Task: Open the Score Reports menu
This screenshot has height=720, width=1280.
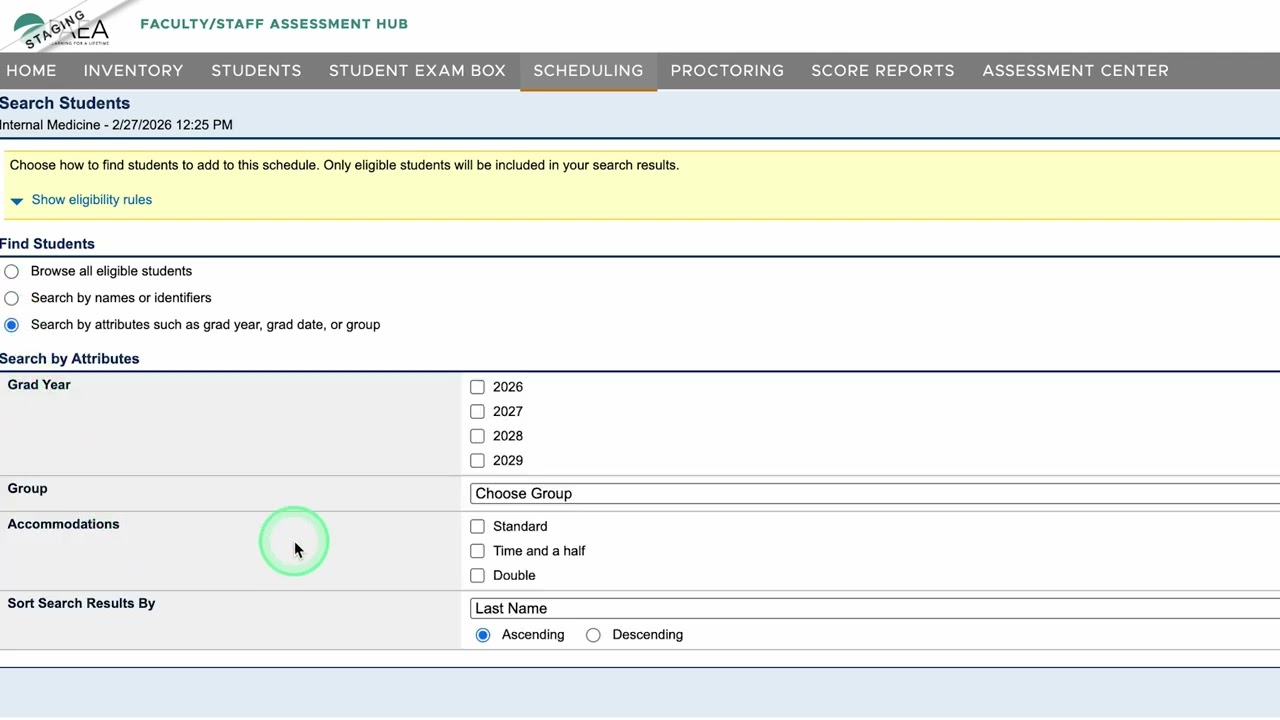Action: (882, 71)
